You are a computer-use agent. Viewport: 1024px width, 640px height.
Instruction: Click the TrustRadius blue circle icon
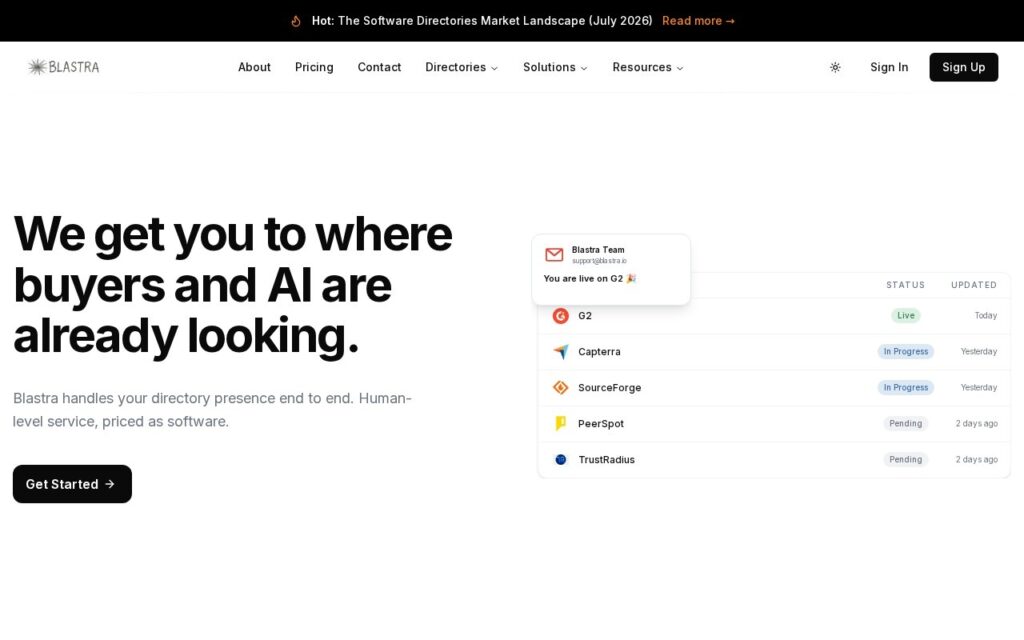click(560, 459)
